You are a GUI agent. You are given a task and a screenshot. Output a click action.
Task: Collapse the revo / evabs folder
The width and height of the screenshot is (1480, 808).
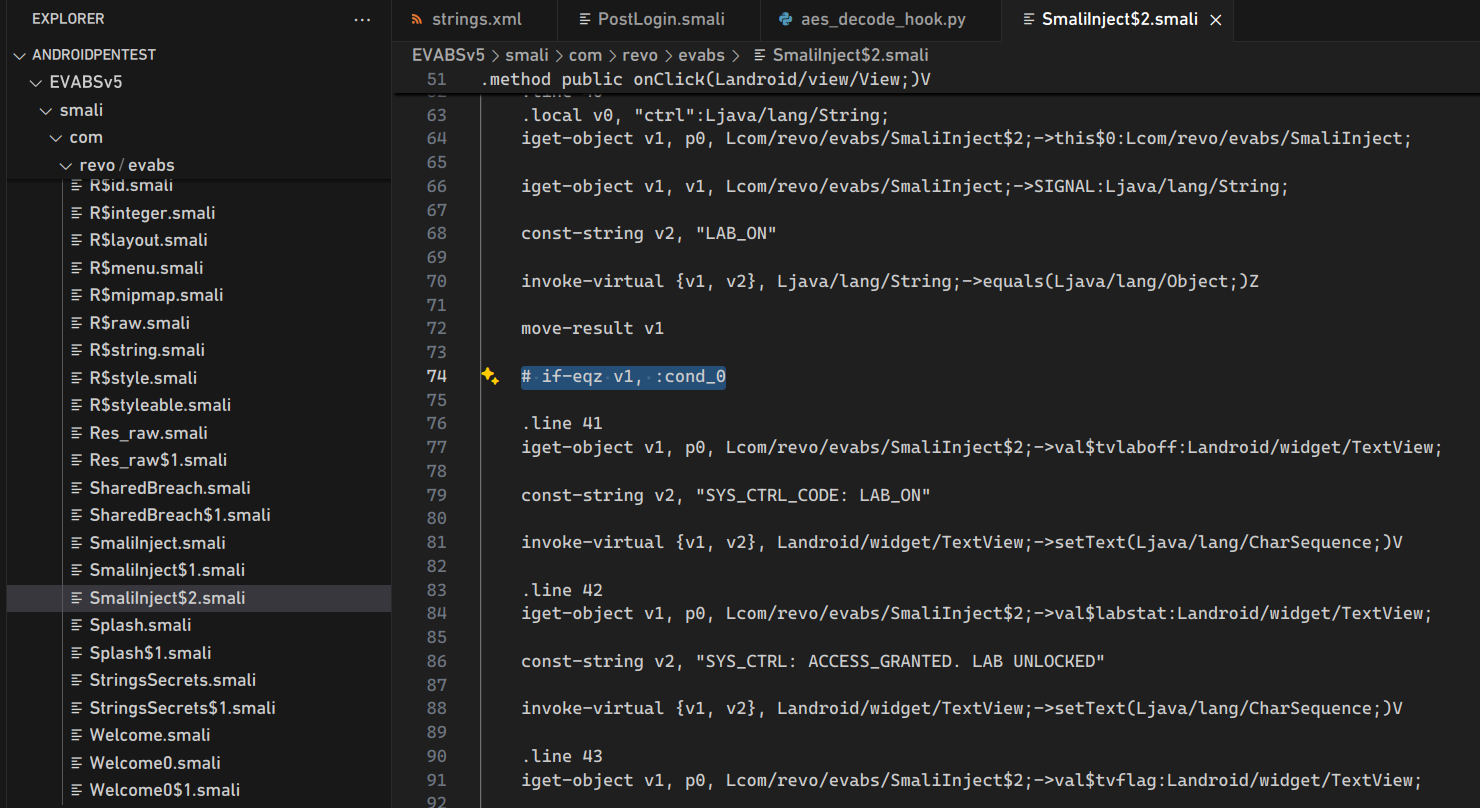click(66, 165)
